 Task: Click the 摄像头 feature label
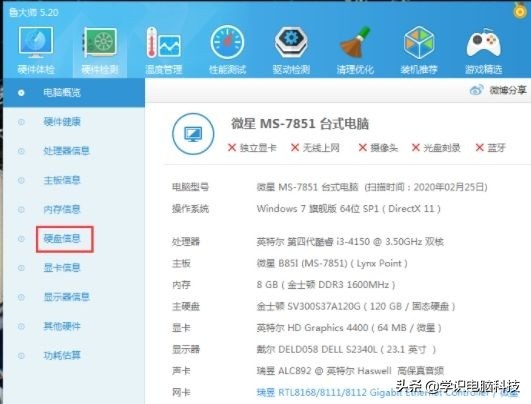(x=384, y=148)
